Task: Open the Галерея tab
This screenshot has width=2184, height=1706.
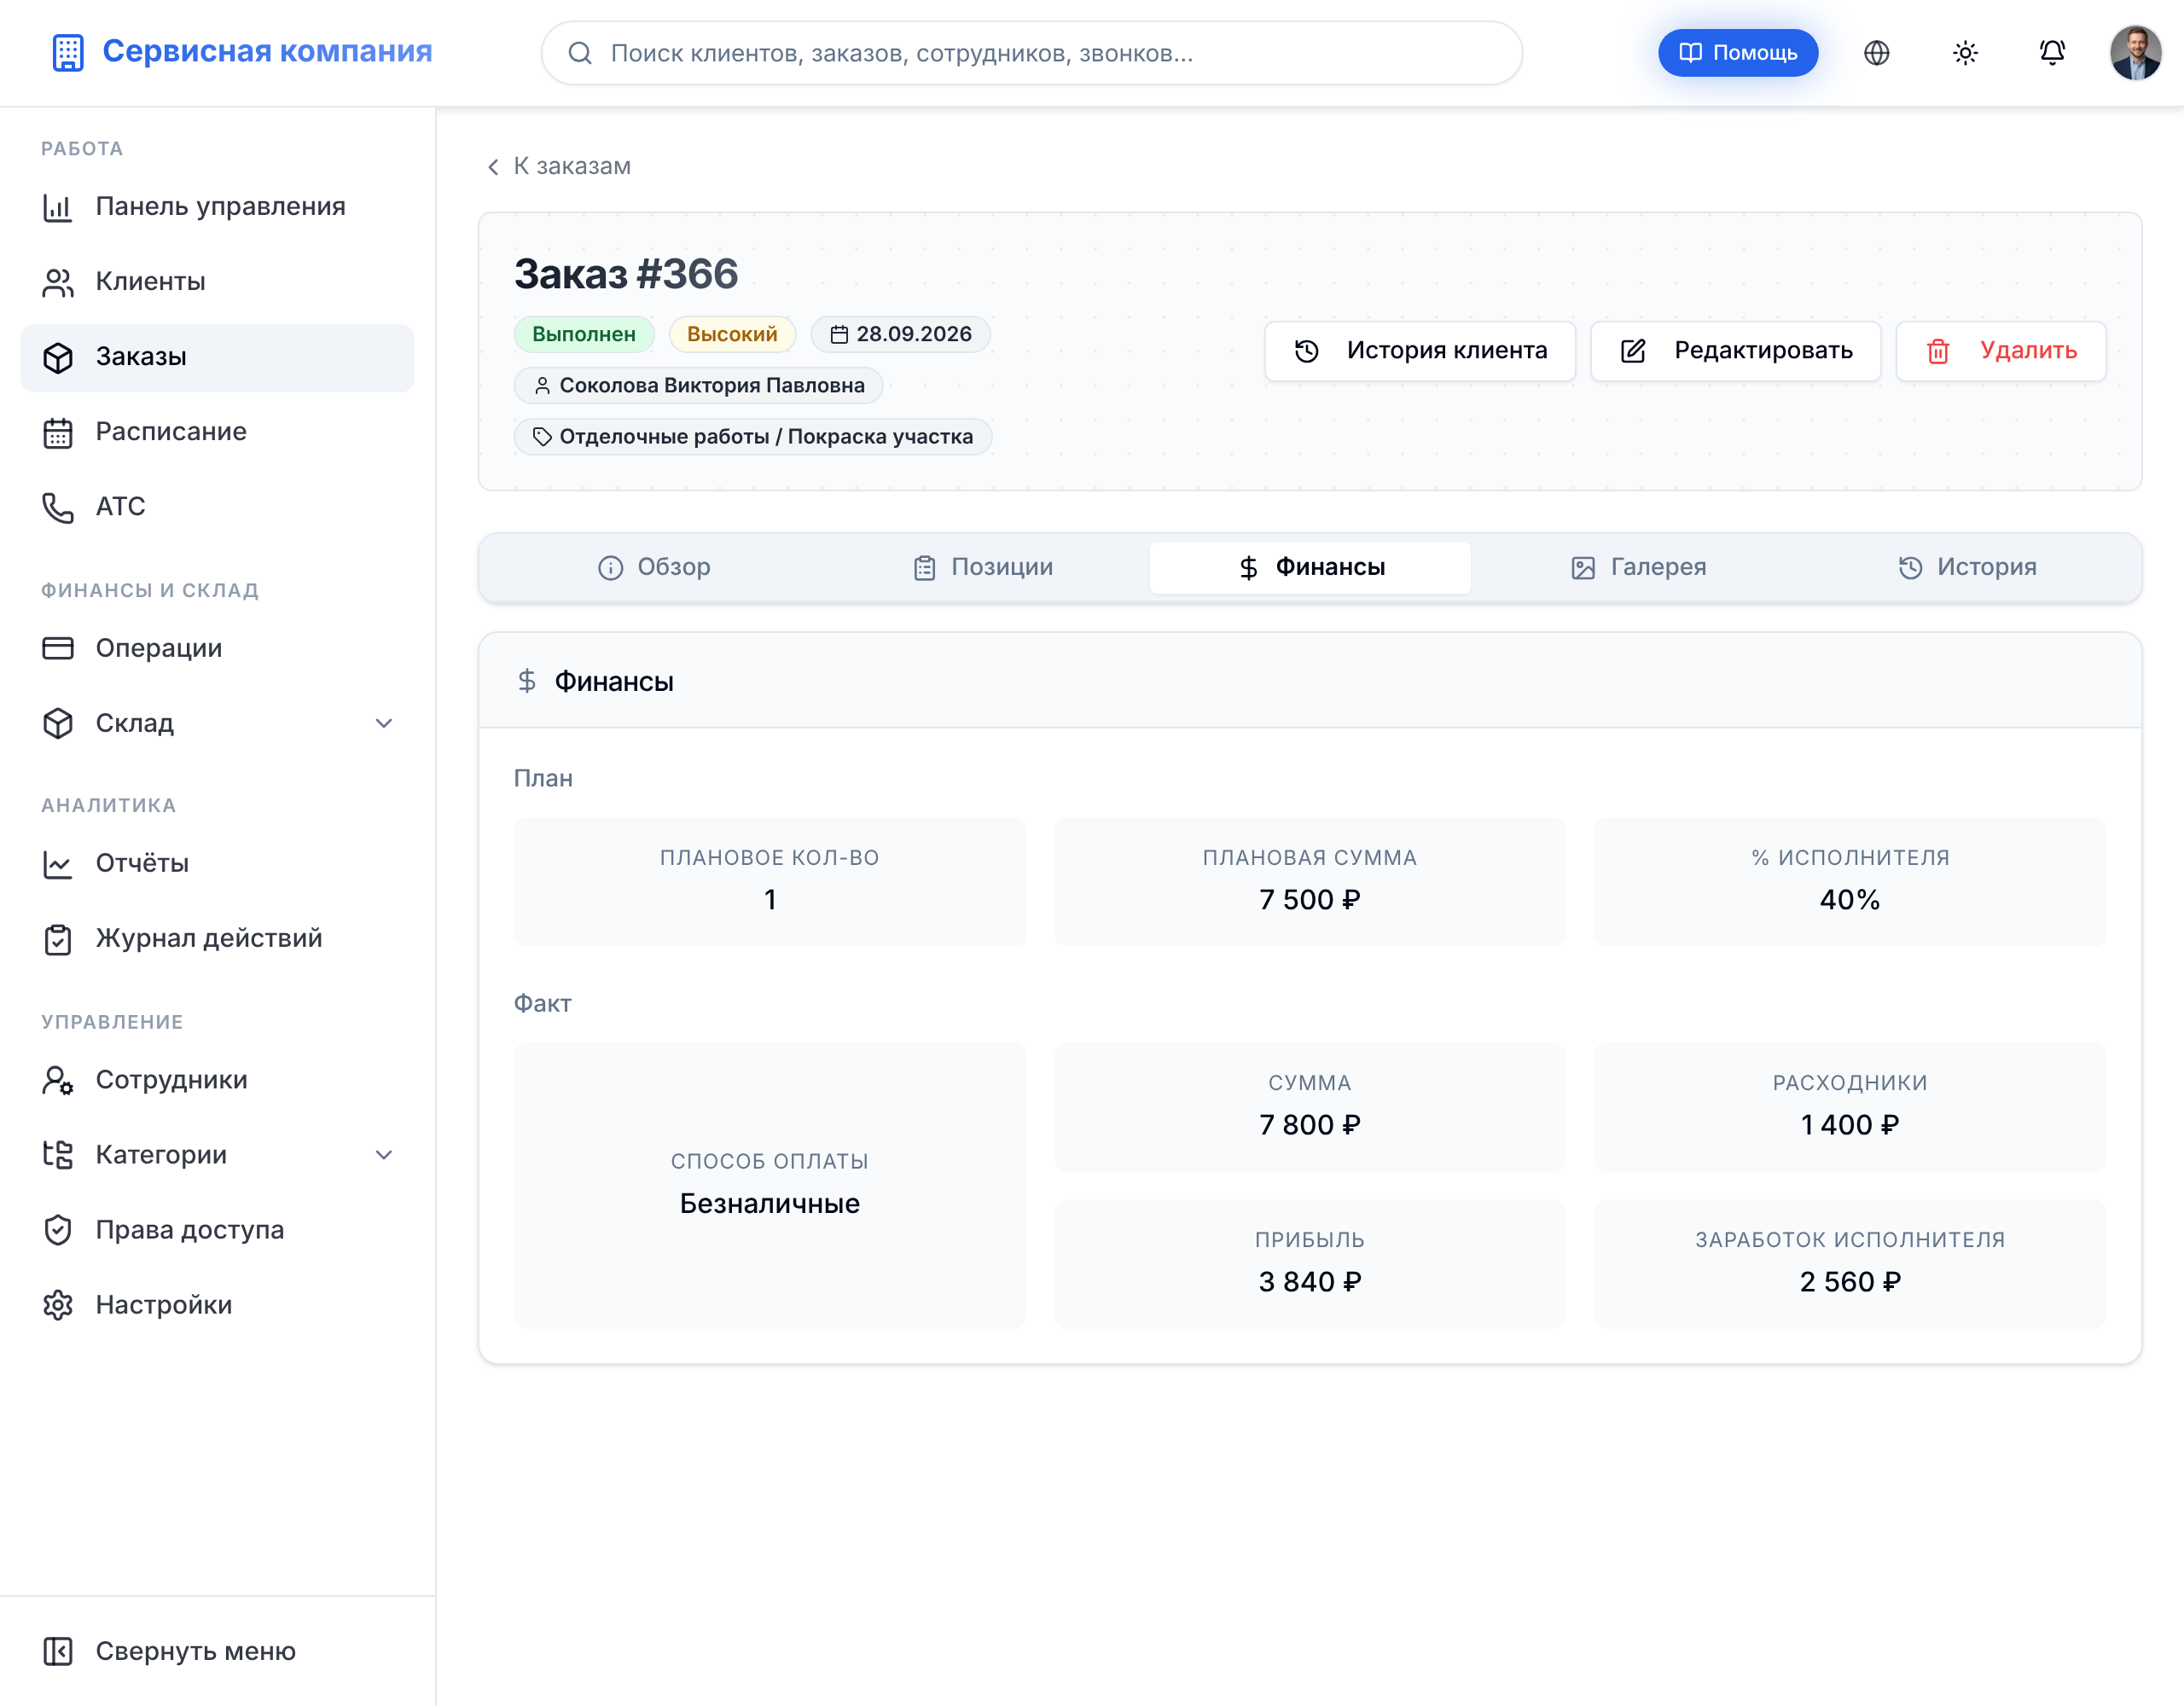Action: [x=1638, y=568]
